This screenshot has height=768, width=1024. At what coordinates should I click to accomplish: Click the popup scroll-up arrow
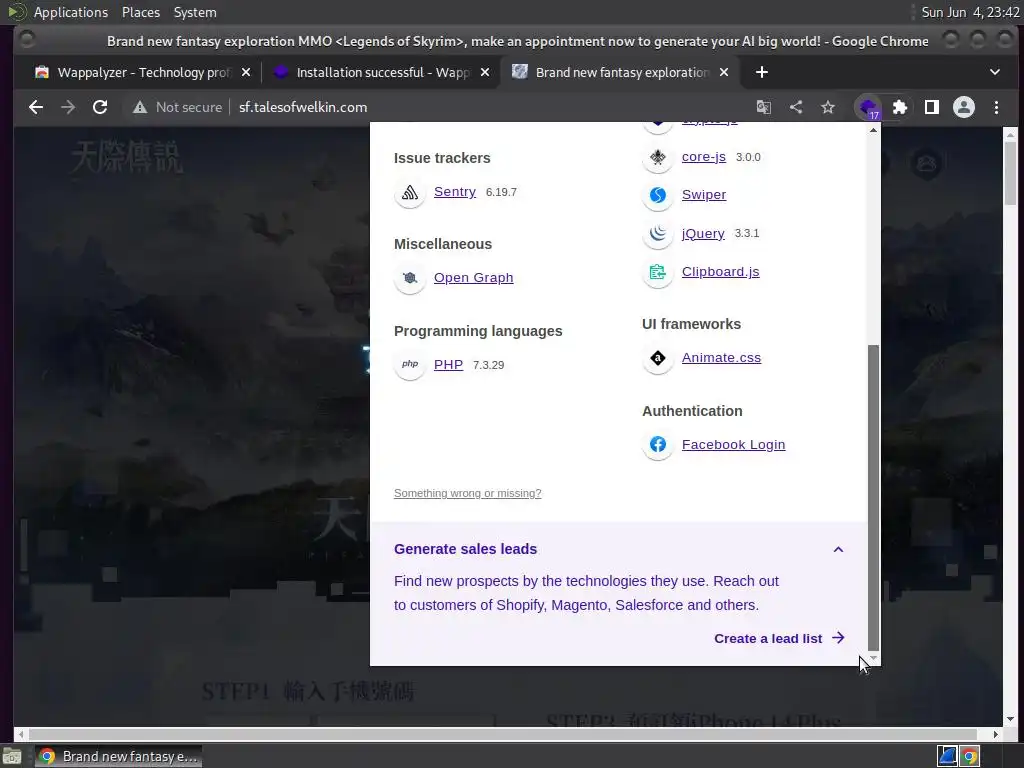tap(873, 131)
